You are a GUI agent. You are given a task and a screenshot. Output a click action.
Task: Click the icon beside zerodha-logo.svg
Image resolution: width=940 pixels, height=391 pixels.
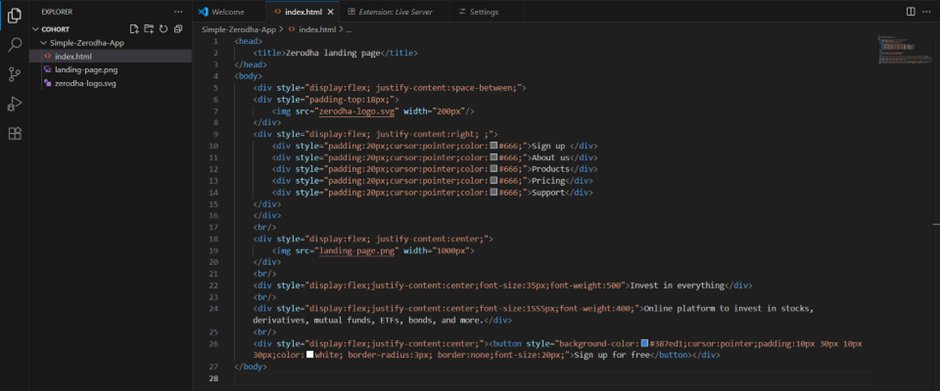pos(48,83)
